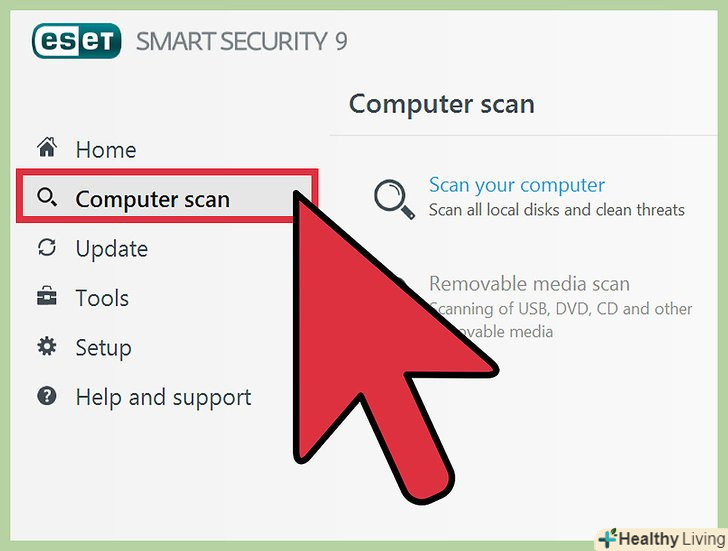Click the Computer scan page heading

pyautogui.click(x=442, y=104)
